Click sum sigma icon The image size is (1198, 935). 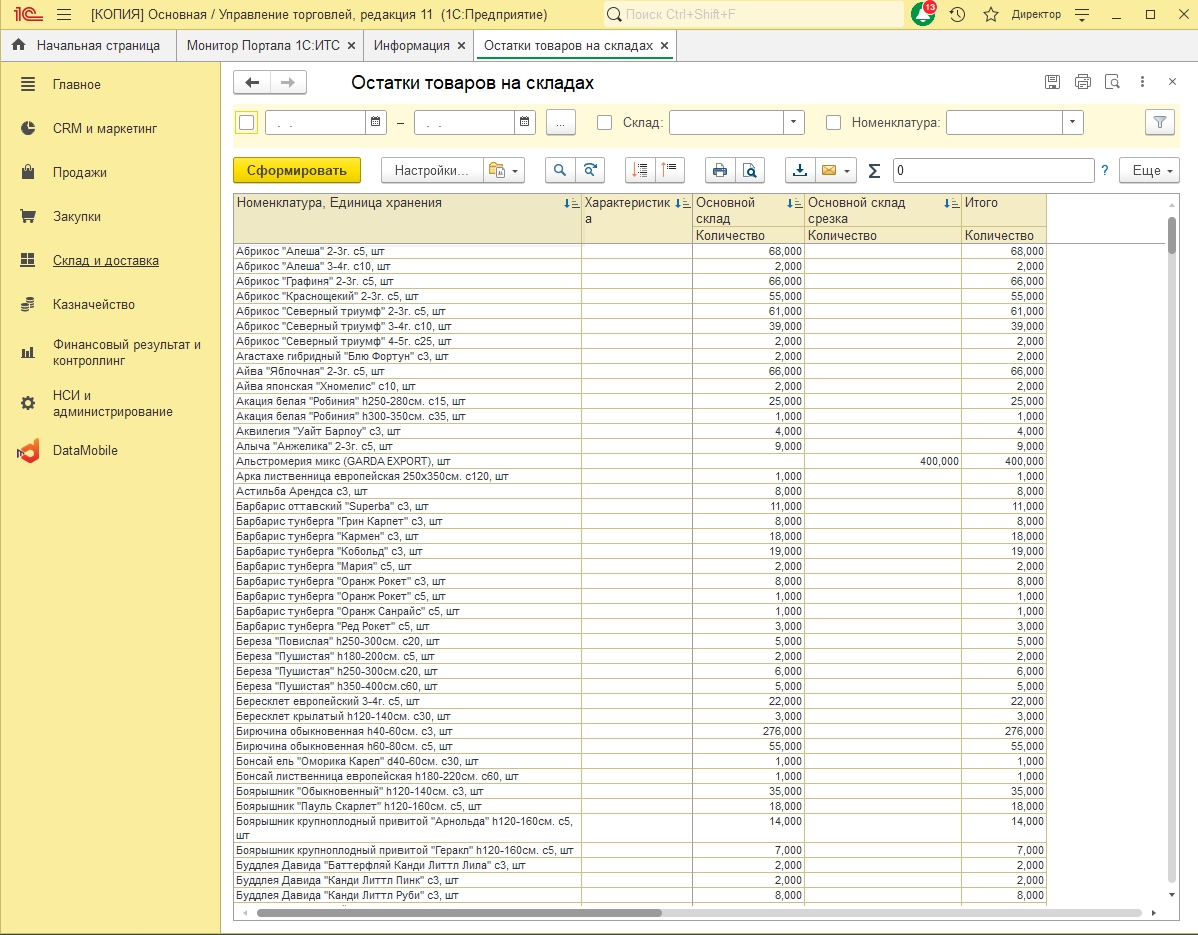[x=875, y=170]
